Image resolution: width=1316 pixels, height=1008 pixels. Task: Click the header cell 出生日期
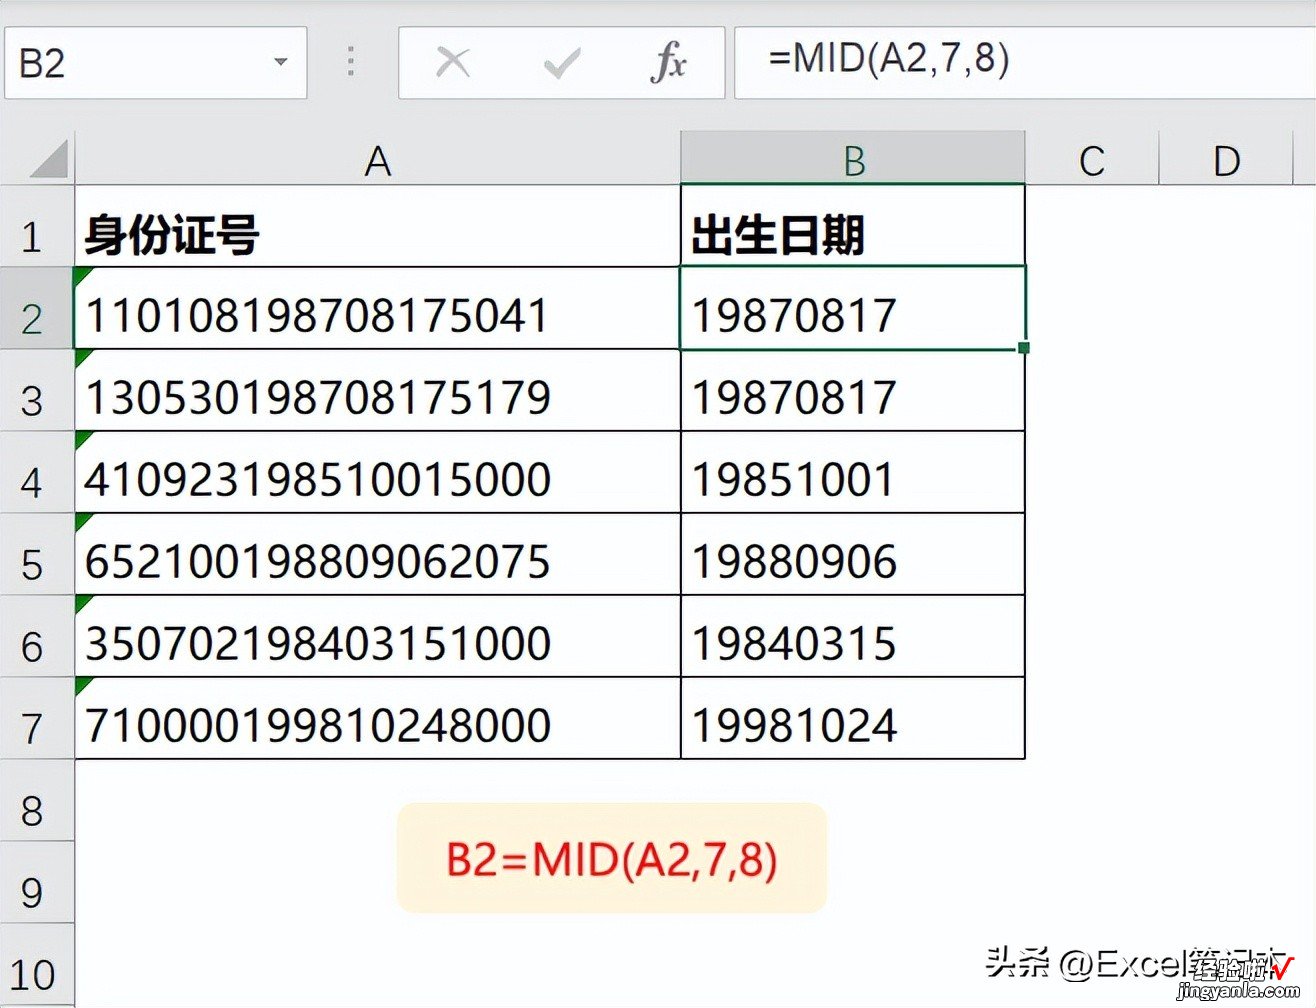point(853,226)
